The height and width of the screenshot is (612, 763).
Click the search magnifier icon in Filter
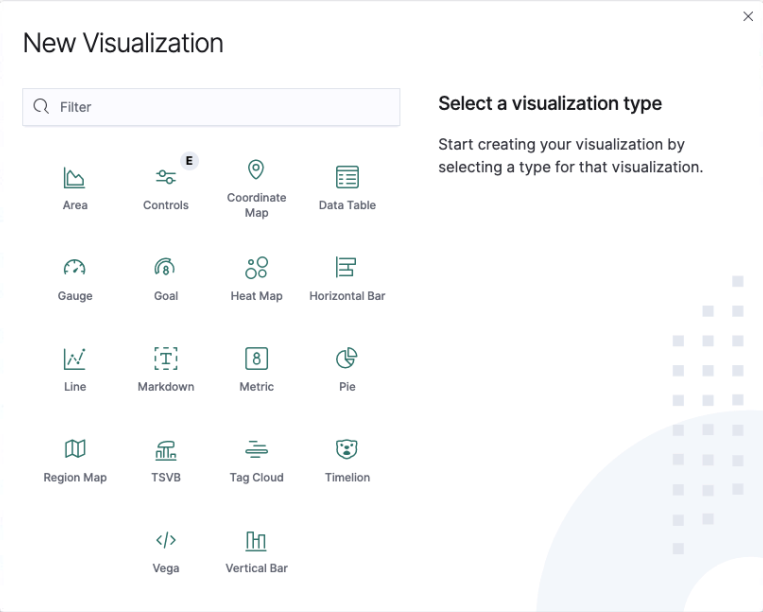pyautogui.click(x=41, y=107)
